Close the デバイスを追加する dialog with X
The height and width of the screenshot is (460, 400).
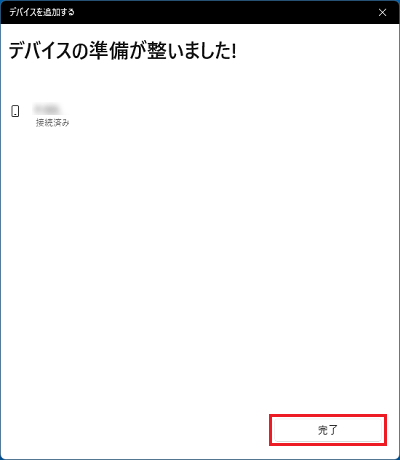[x=382, y=12]
